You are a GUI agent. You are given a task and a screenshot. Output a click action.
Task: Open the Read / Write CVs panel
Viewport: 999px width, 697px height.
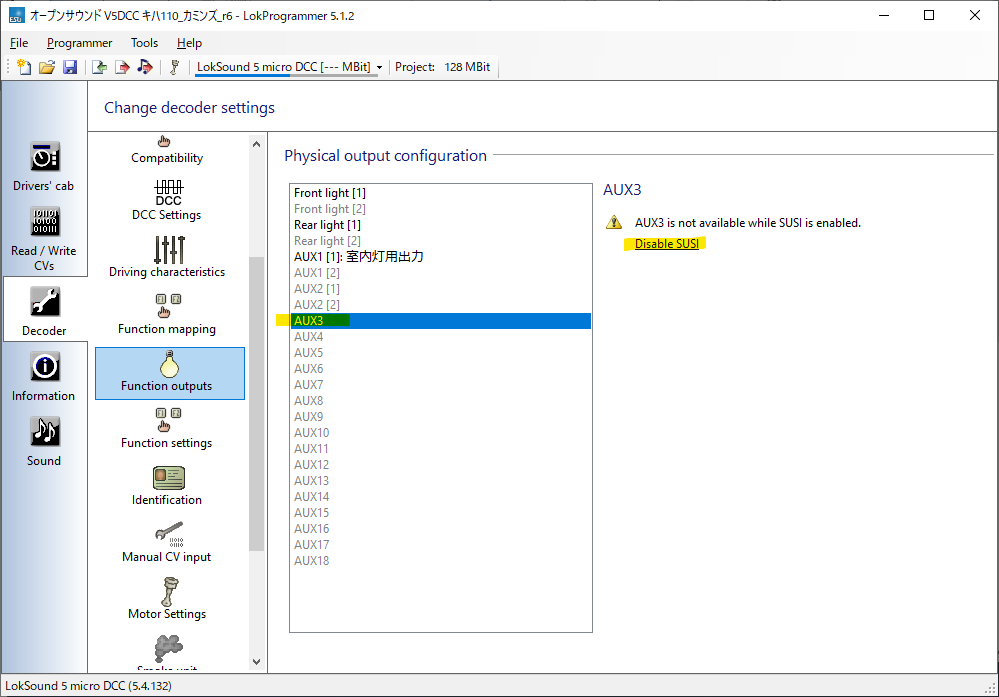[44, 240]
